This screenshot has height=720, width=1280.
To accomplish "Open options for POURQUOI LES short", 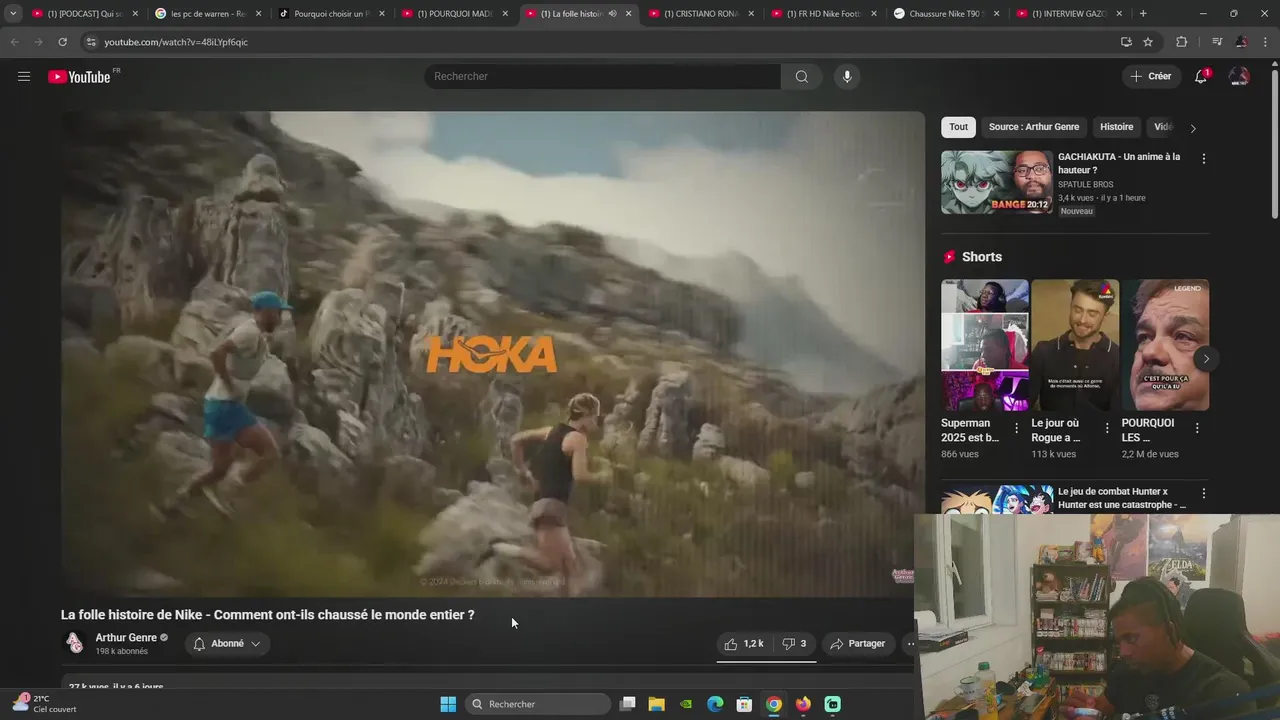I will pos(1197,428).
